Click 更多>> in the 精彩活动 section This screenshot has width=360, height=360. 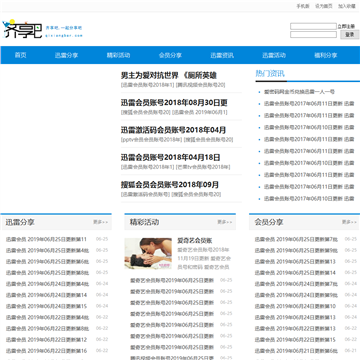pos(225,222)
